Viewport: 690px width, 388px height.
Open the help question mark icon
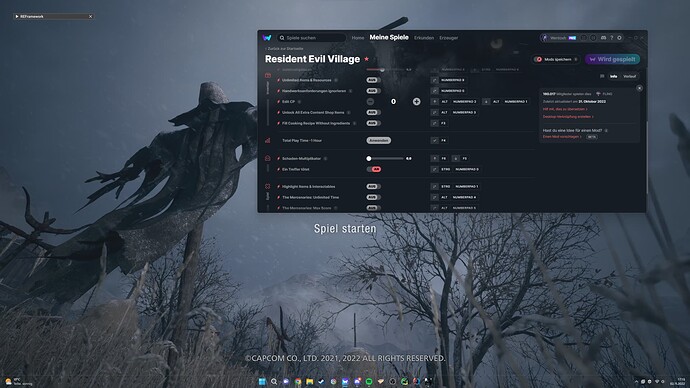click(x=612, y=38)
